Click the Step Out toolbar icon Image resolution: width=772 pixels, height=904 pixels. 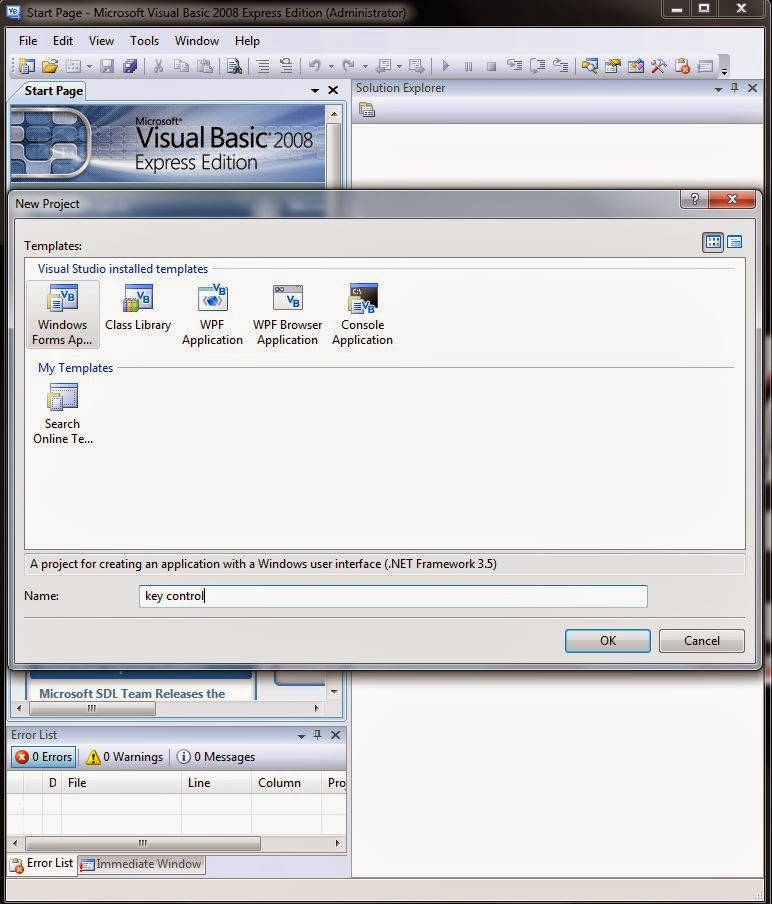click(x=560, y=66)
